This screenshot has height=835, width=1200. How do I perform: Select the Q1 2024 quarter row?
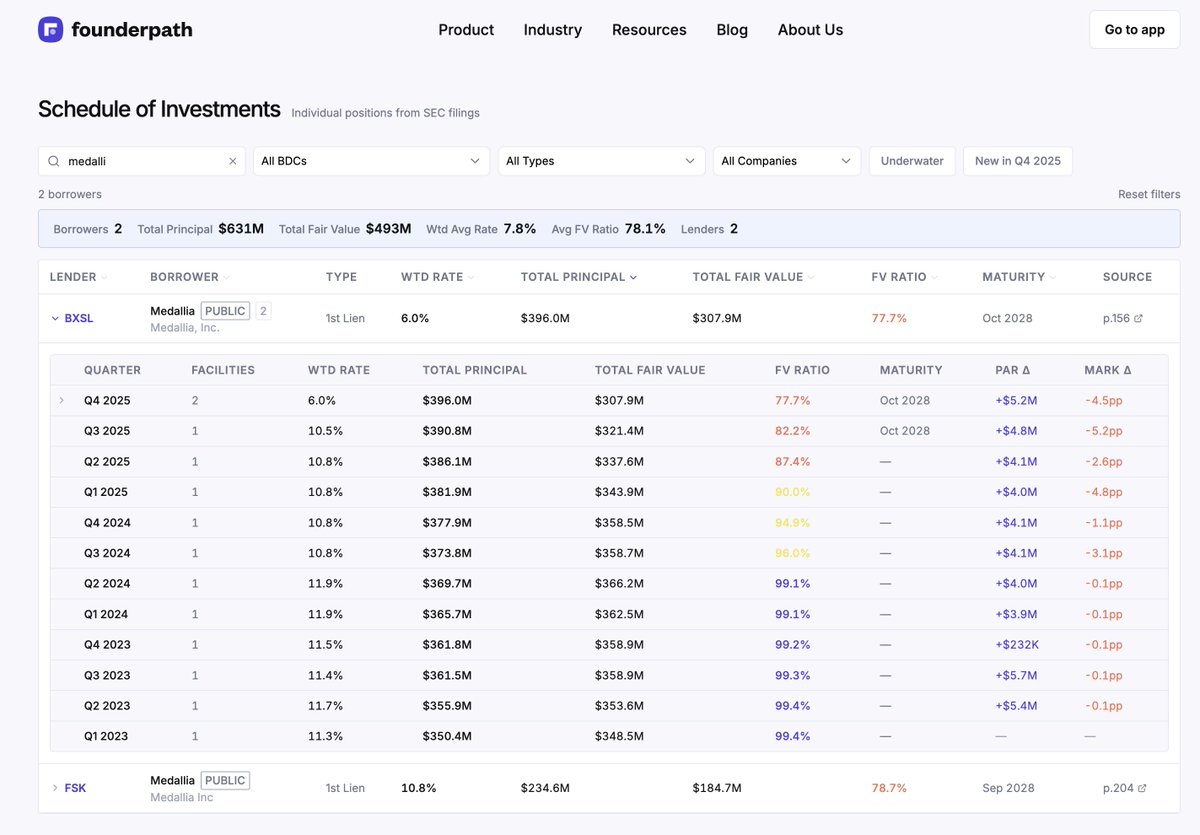point(609,614)
